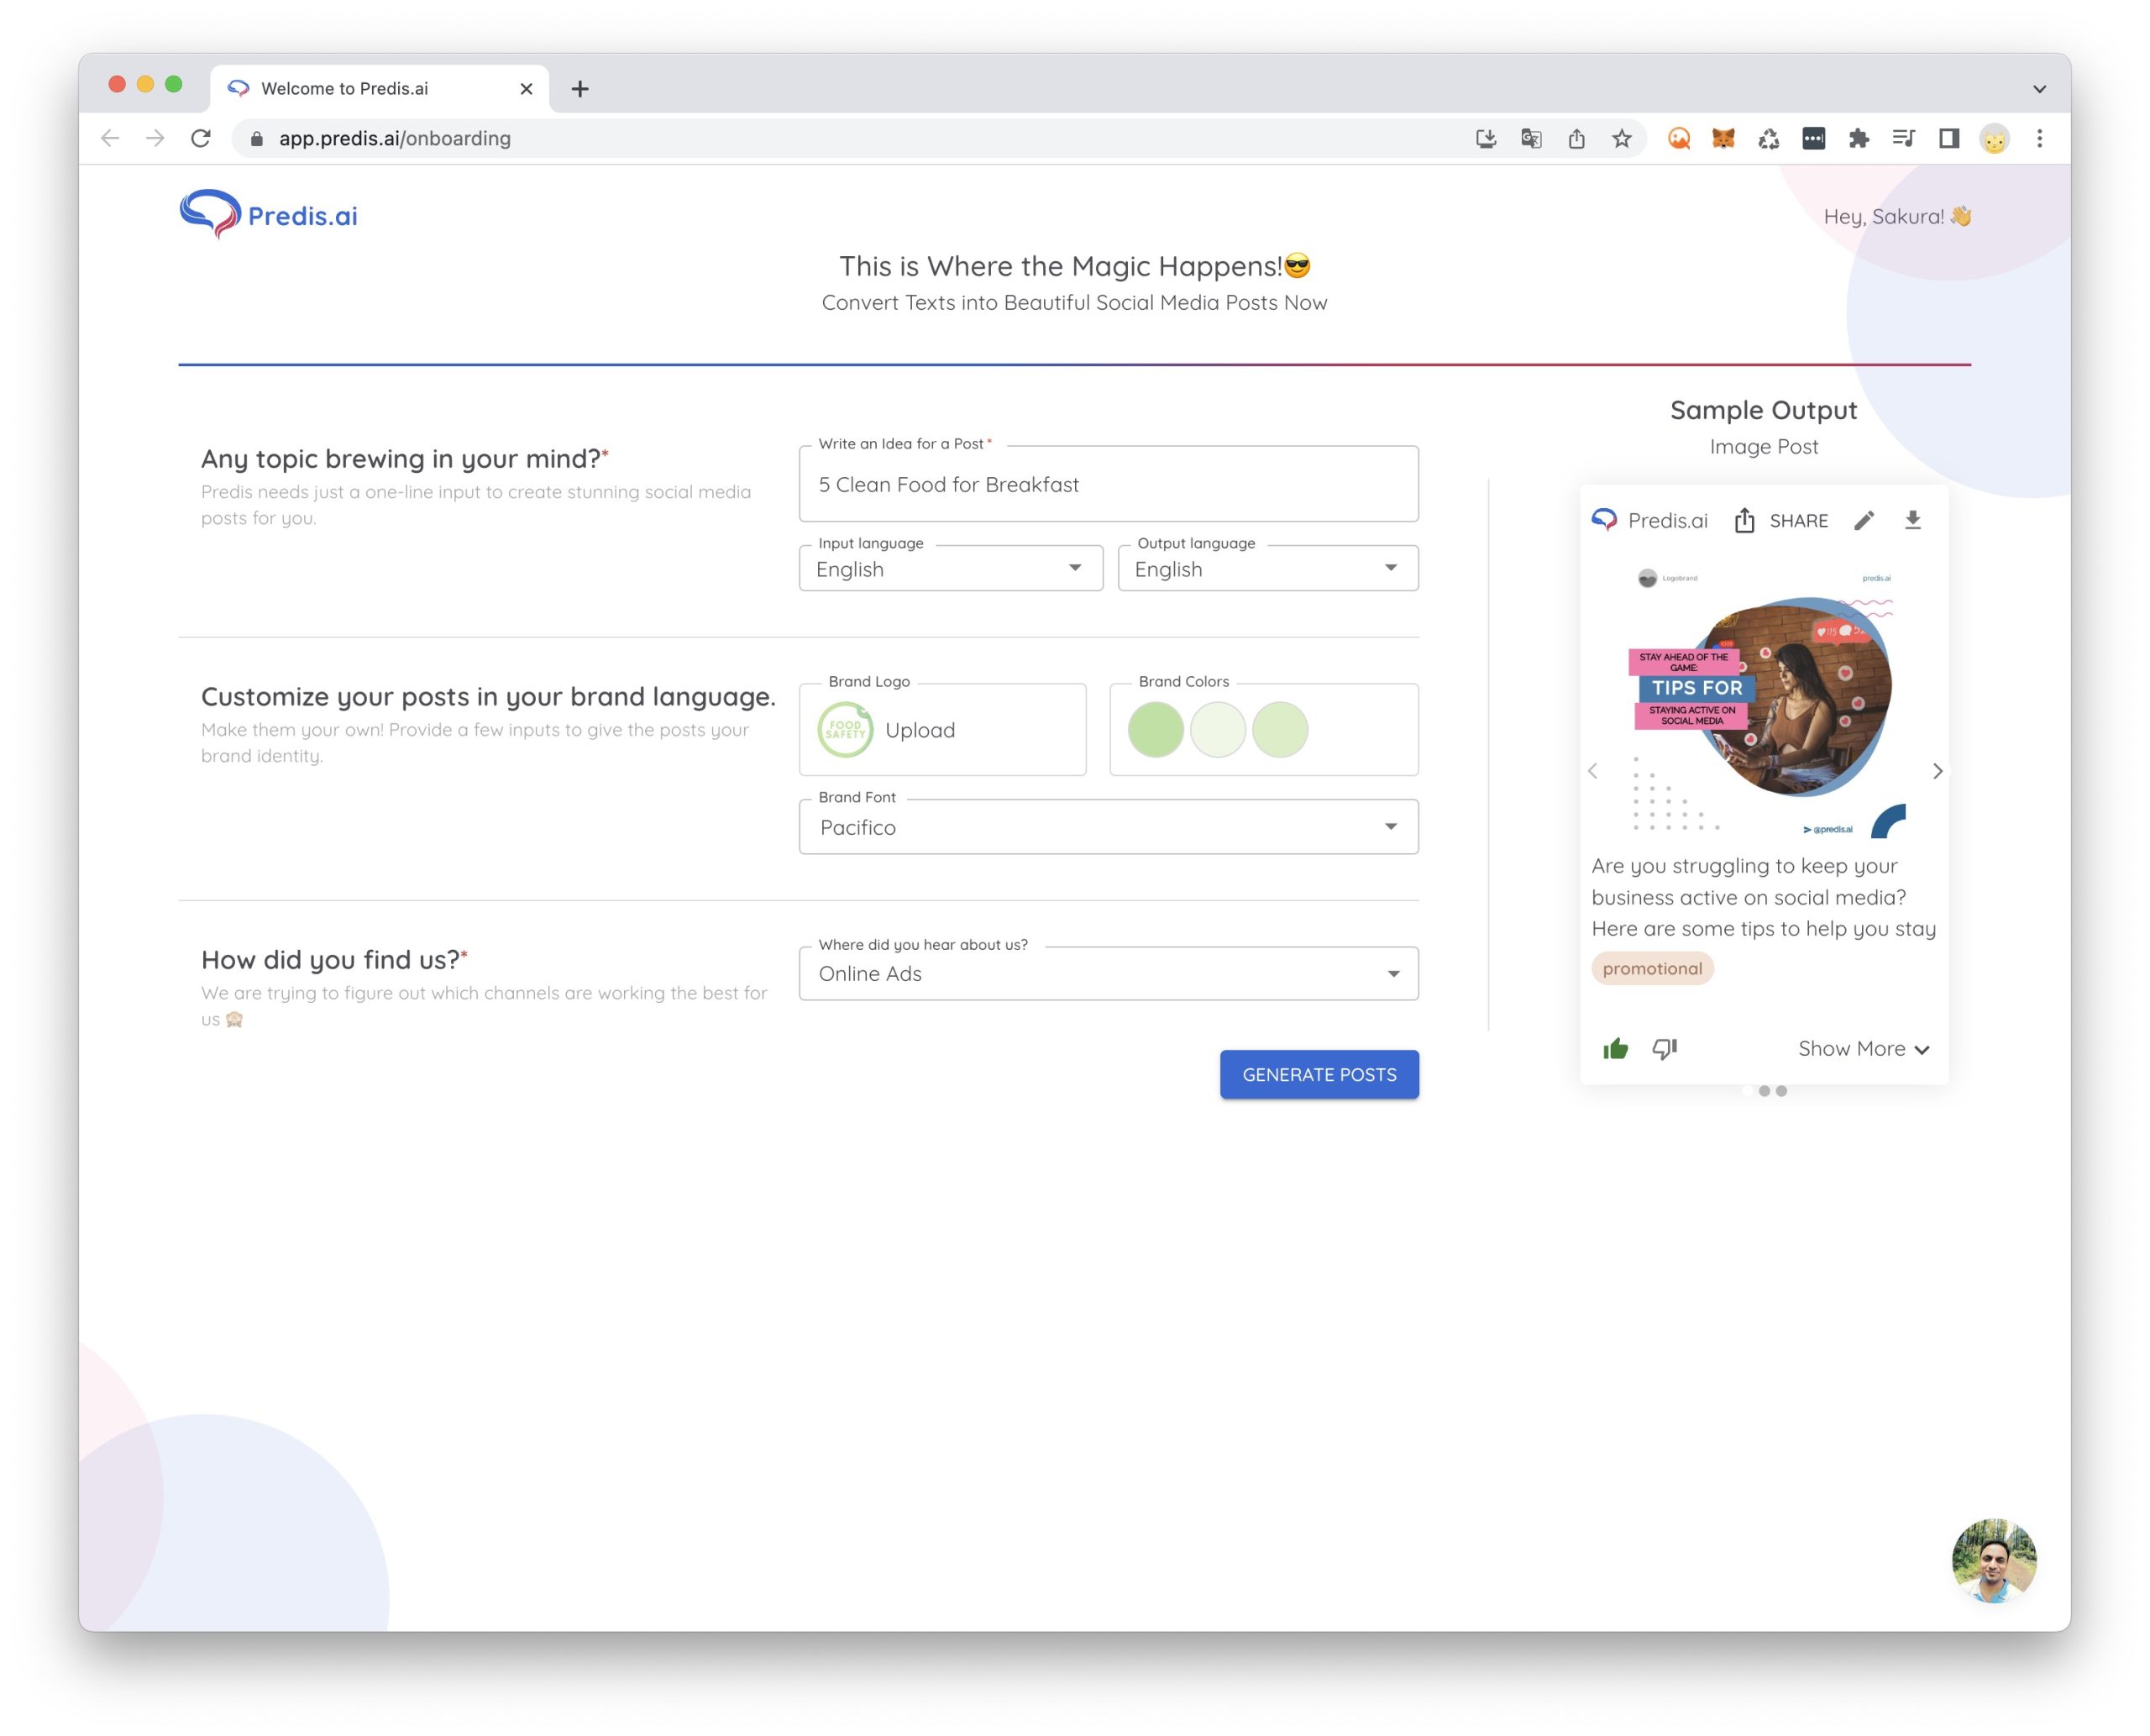The width and height of the screenshot is (2150, 1736).
Task: Pick the first green brand color swatch
Action: (x=1155, y=730)
